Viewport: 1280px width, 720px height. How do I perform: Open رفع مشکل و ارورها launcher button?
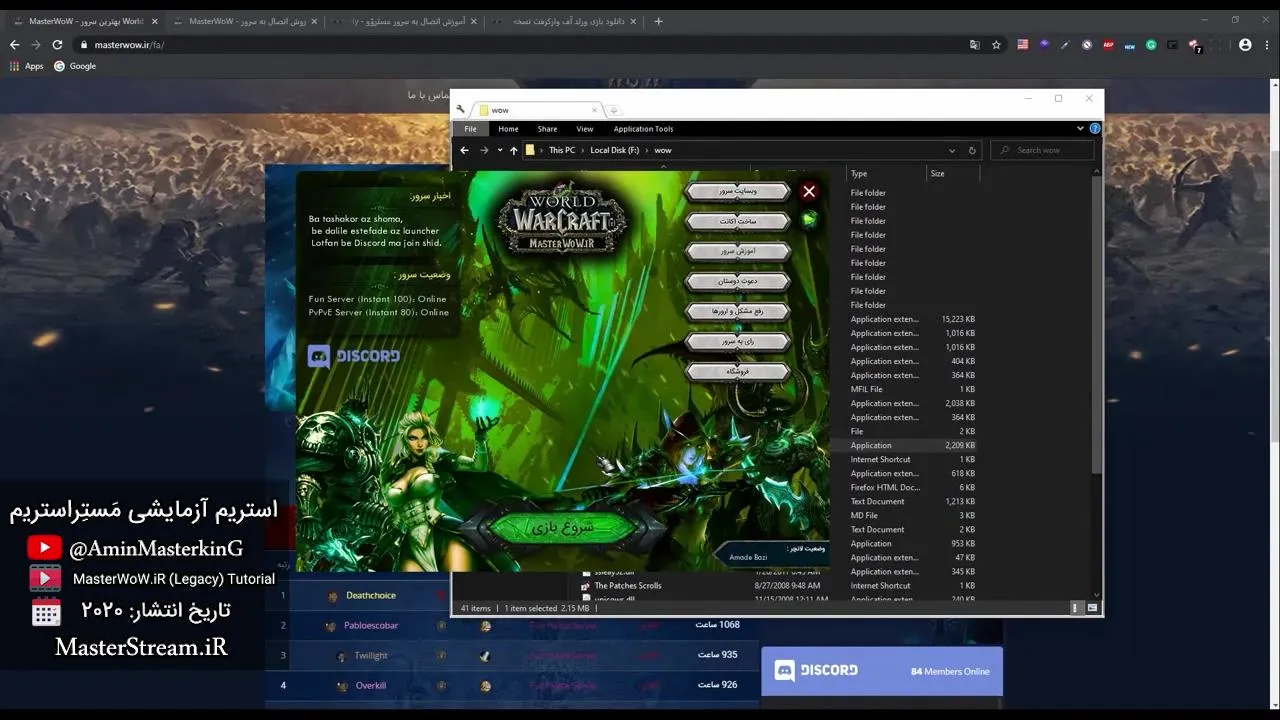[738, 311]
